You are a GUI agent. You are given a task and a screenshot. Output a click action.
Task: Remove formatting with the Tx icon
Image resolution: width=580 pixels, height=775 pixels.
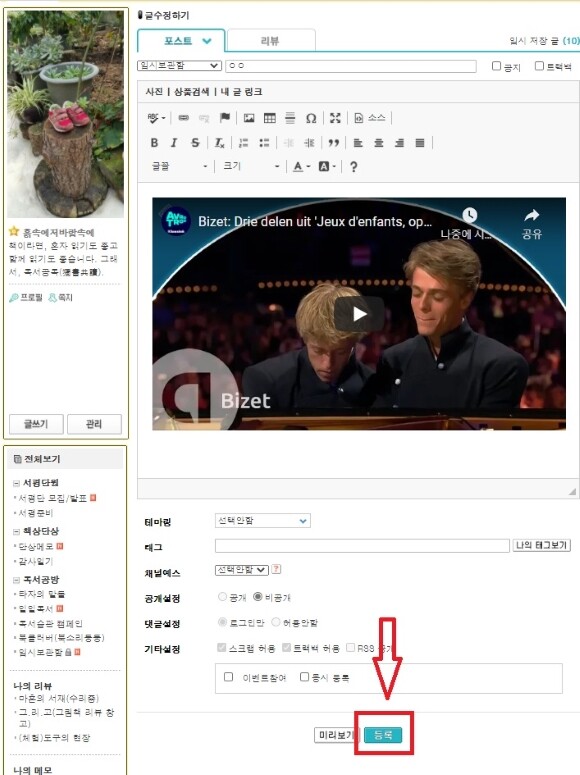tap(219, 142)
